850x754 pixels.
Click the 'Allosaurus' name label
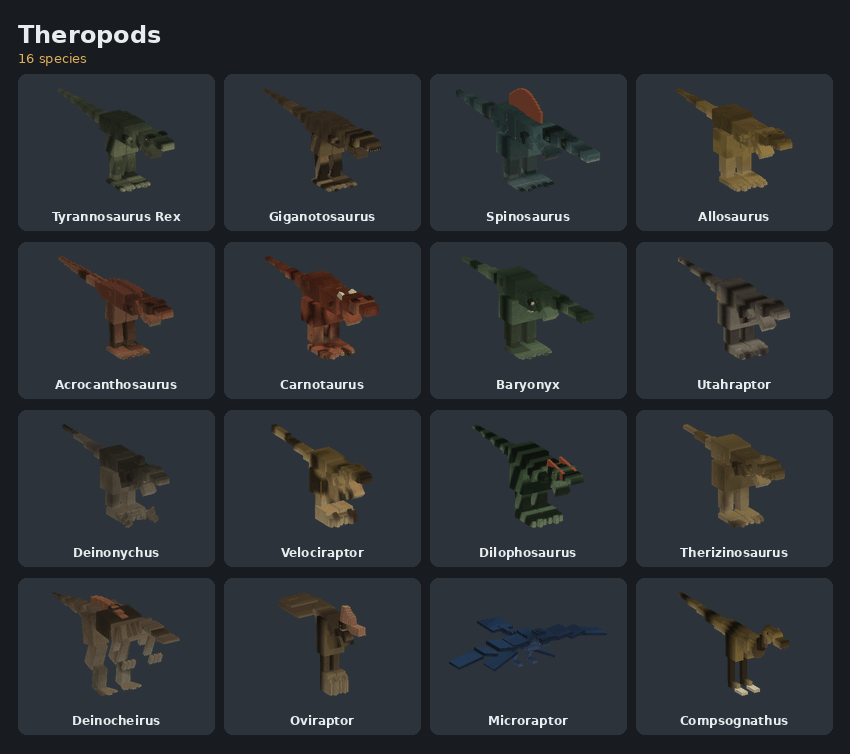[733, 217]
